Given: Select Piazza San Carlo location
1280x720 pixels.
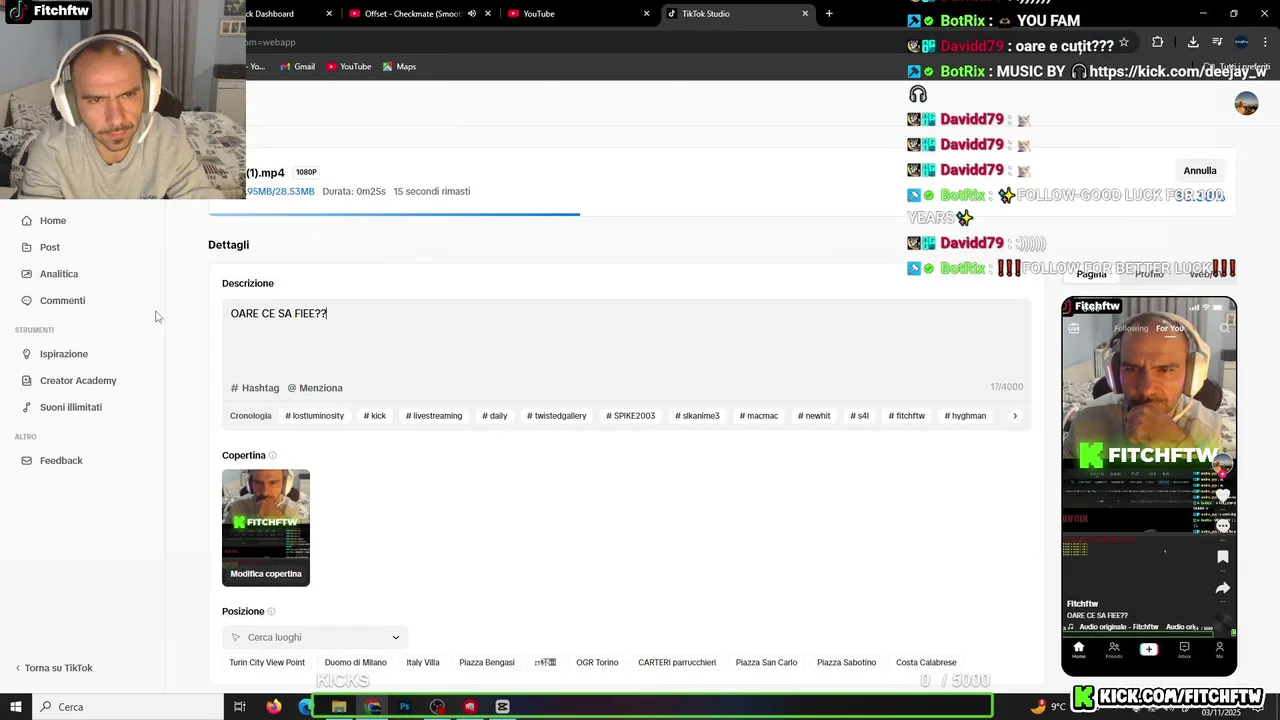Looking at the screenshot, I should tap(767, 663).
